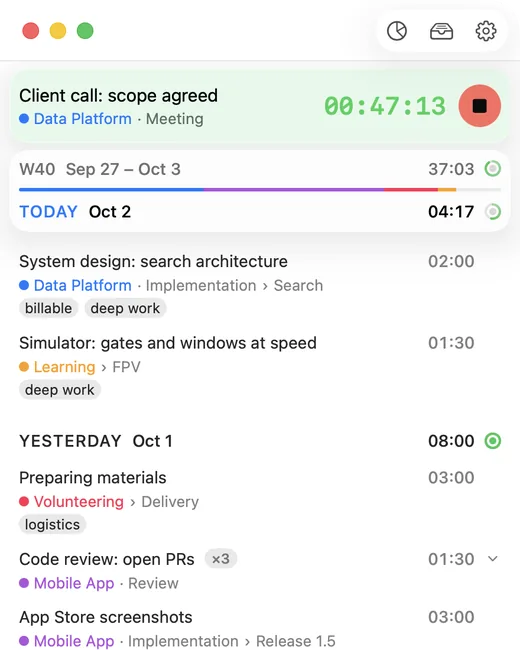Select deep work tag under System design
This screenshot has width=520, height=650.
pyautogui.click(x=125, y=308)
